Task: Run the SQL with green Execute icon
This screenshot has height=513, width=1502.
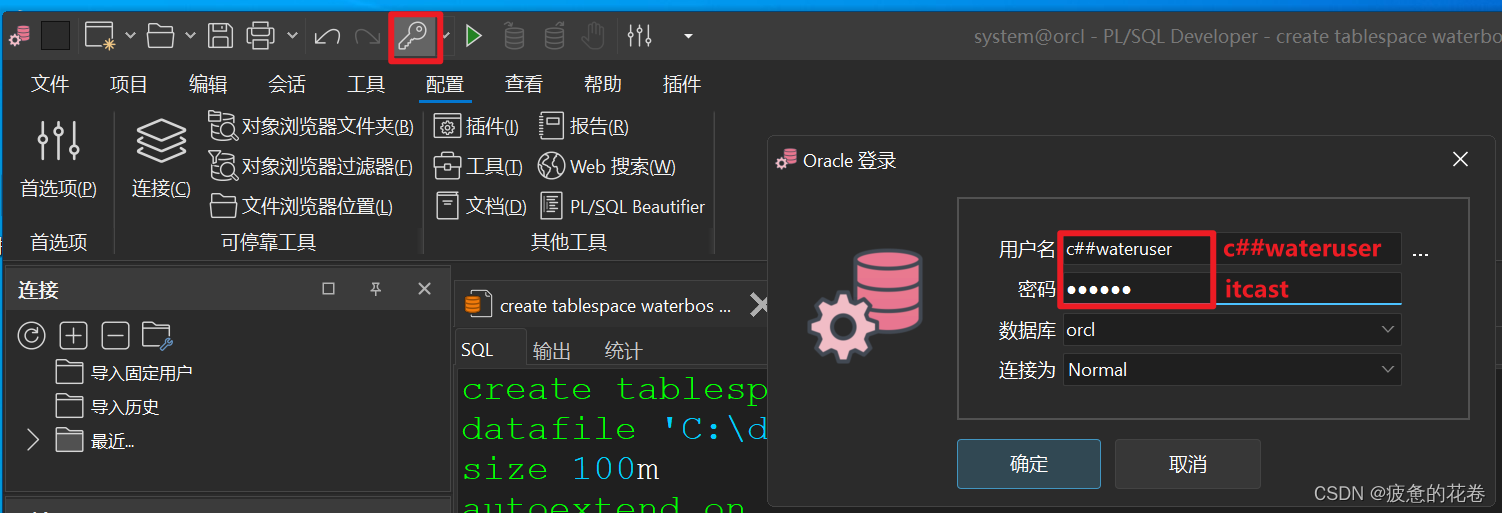Action: 474,36
